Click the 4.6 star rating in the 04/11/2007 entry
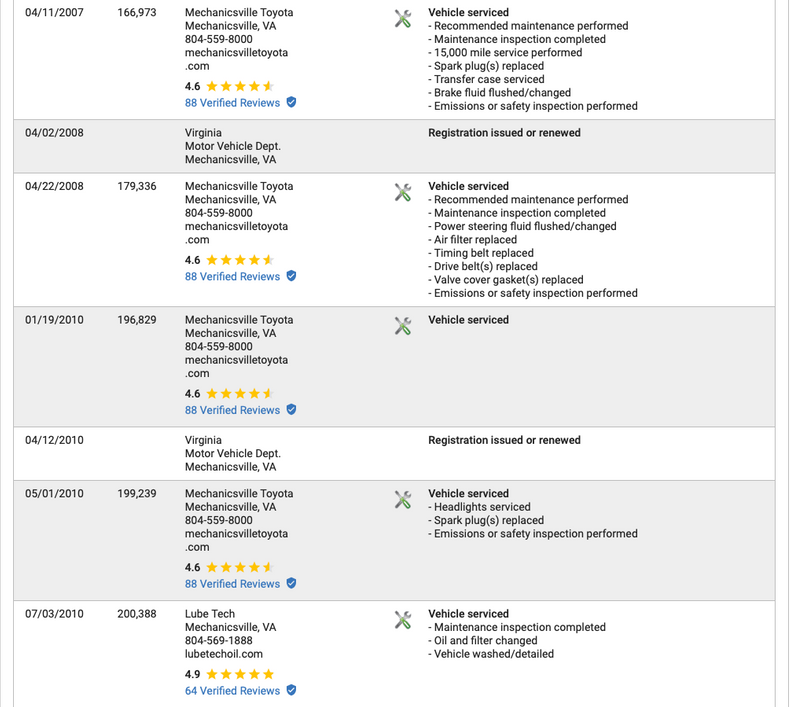 point(239,87)
